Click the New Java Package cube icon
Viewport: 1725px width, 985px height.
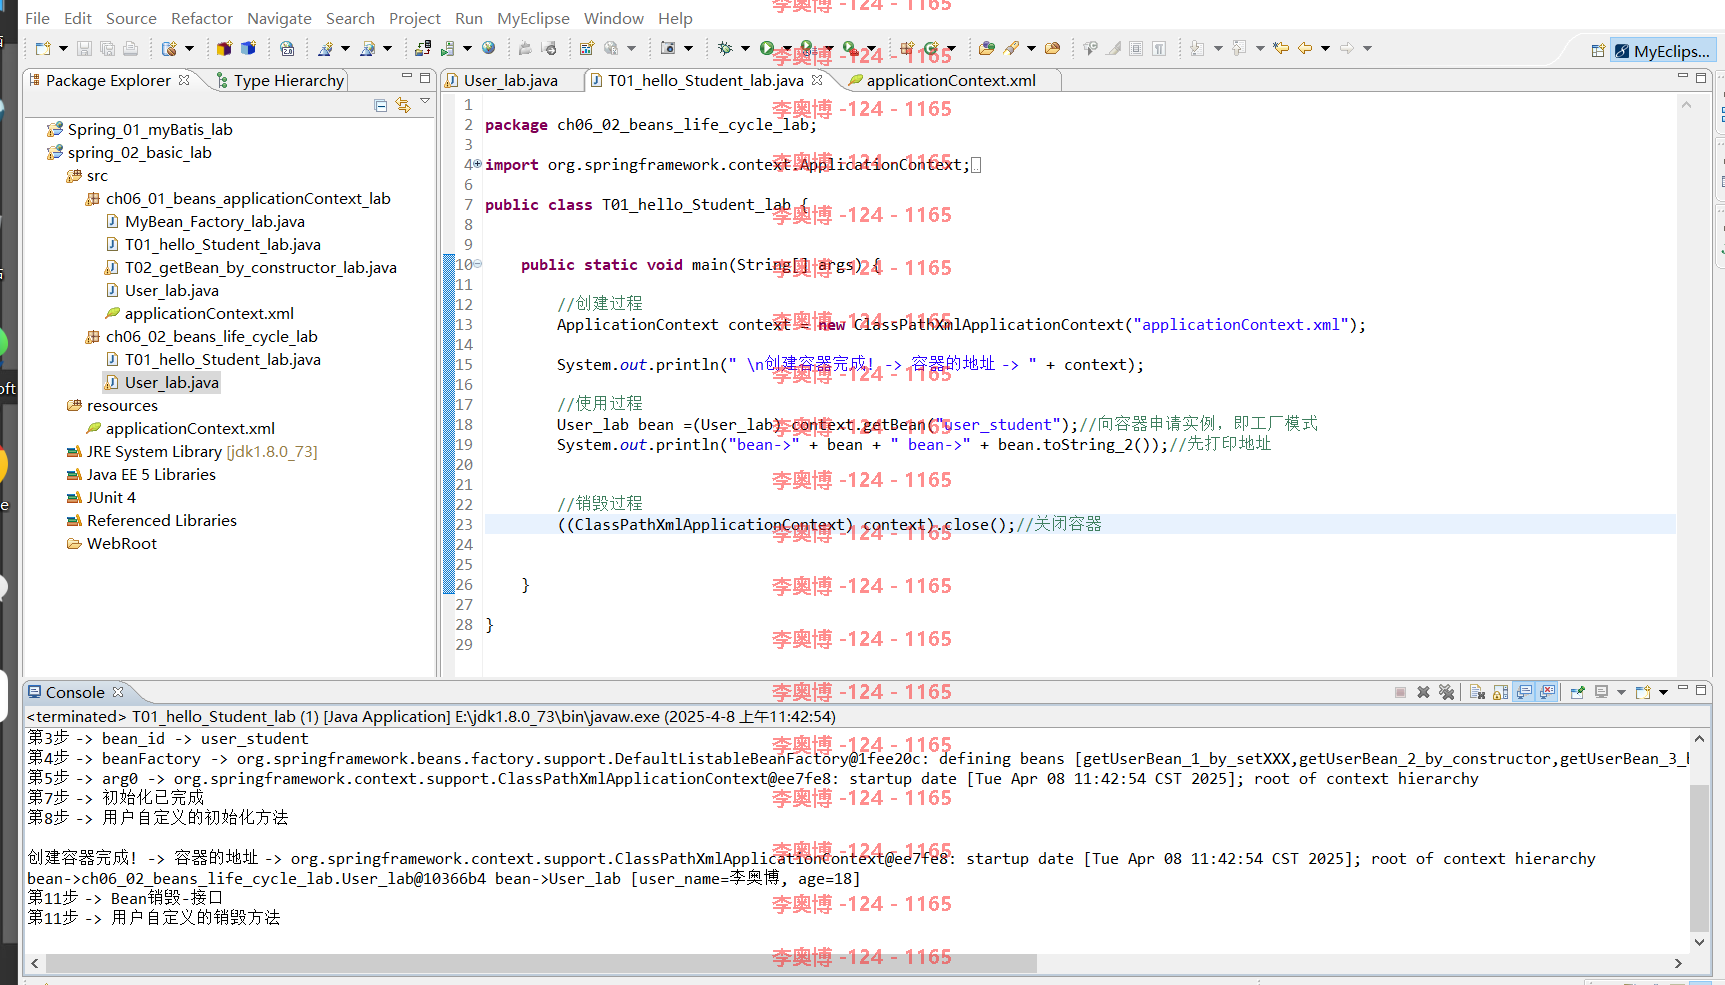[x=225, y=48]
